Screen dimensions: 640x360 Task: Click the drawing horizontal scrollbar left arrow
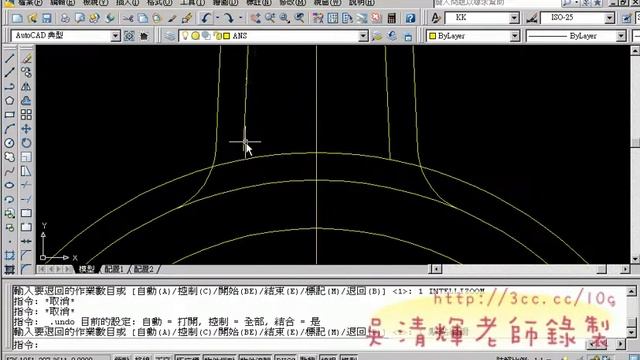[436, 269]
